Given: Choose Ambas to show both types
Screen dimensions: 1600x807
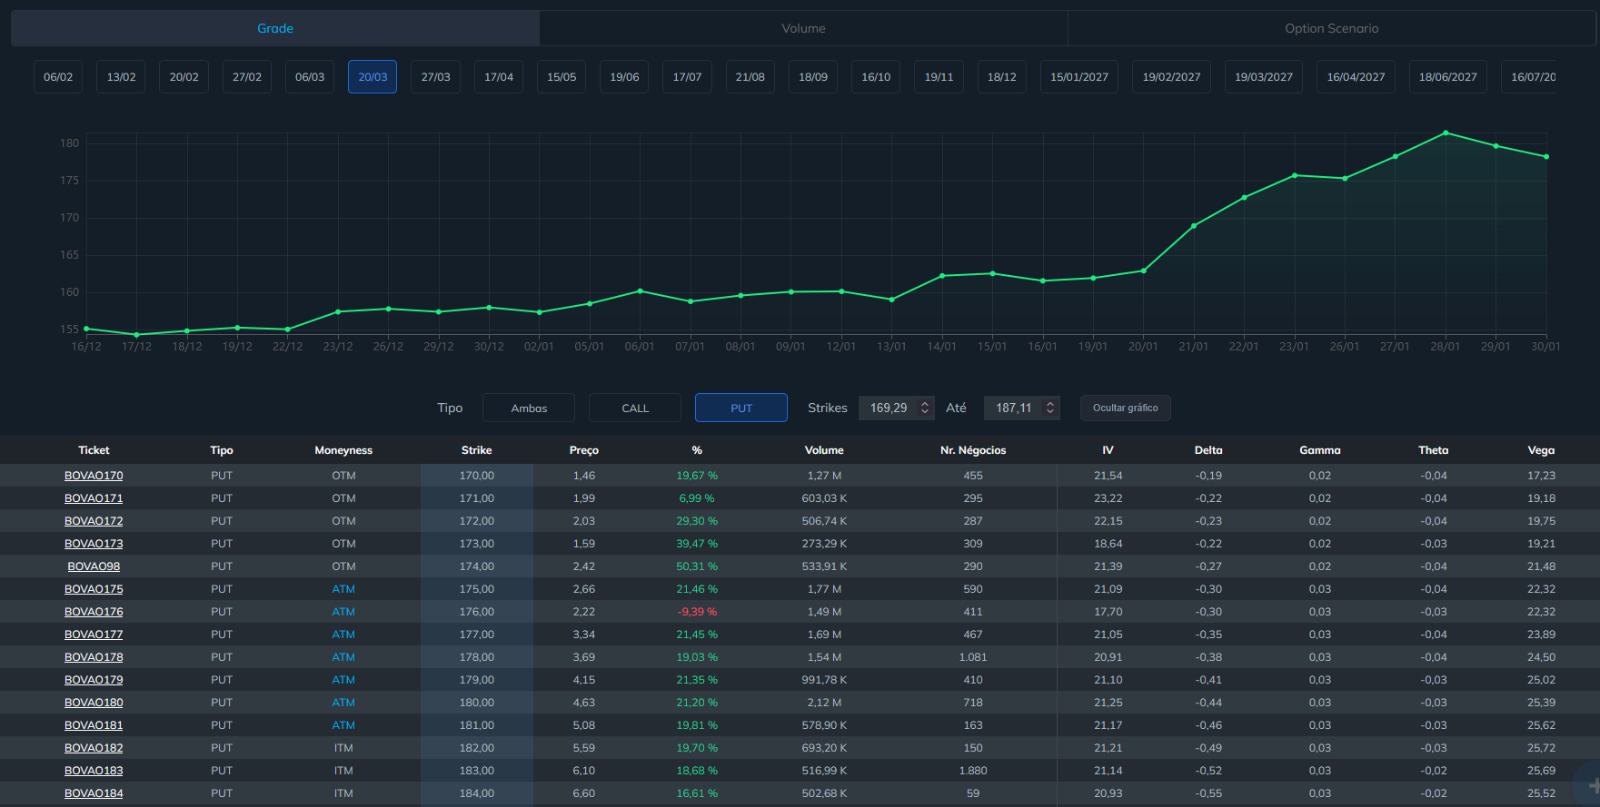Looking at the screenshot, I should [x=529, y=408].
